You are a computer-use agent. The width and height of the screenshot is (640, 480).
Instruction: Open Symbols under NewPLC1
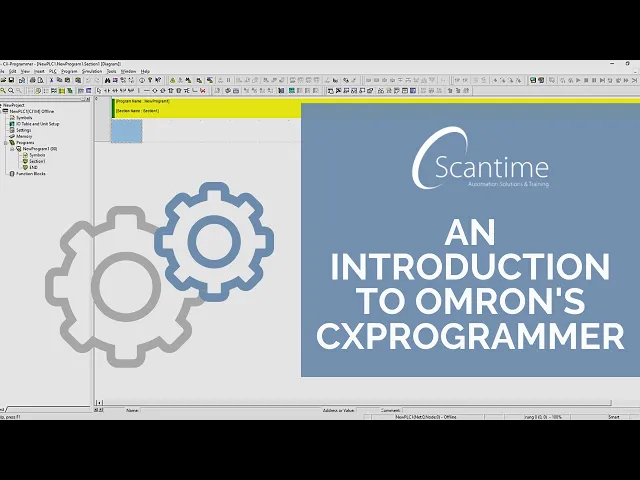point(24,118)
